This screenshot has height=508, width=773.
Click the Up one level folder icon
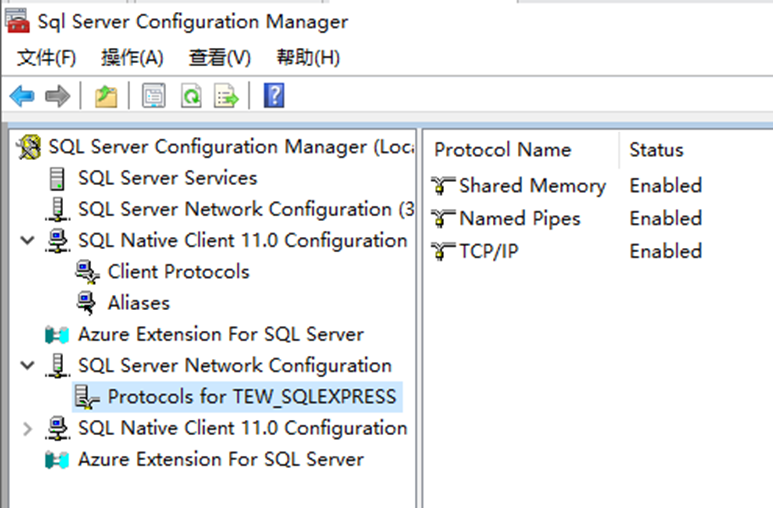click(106, 96)
